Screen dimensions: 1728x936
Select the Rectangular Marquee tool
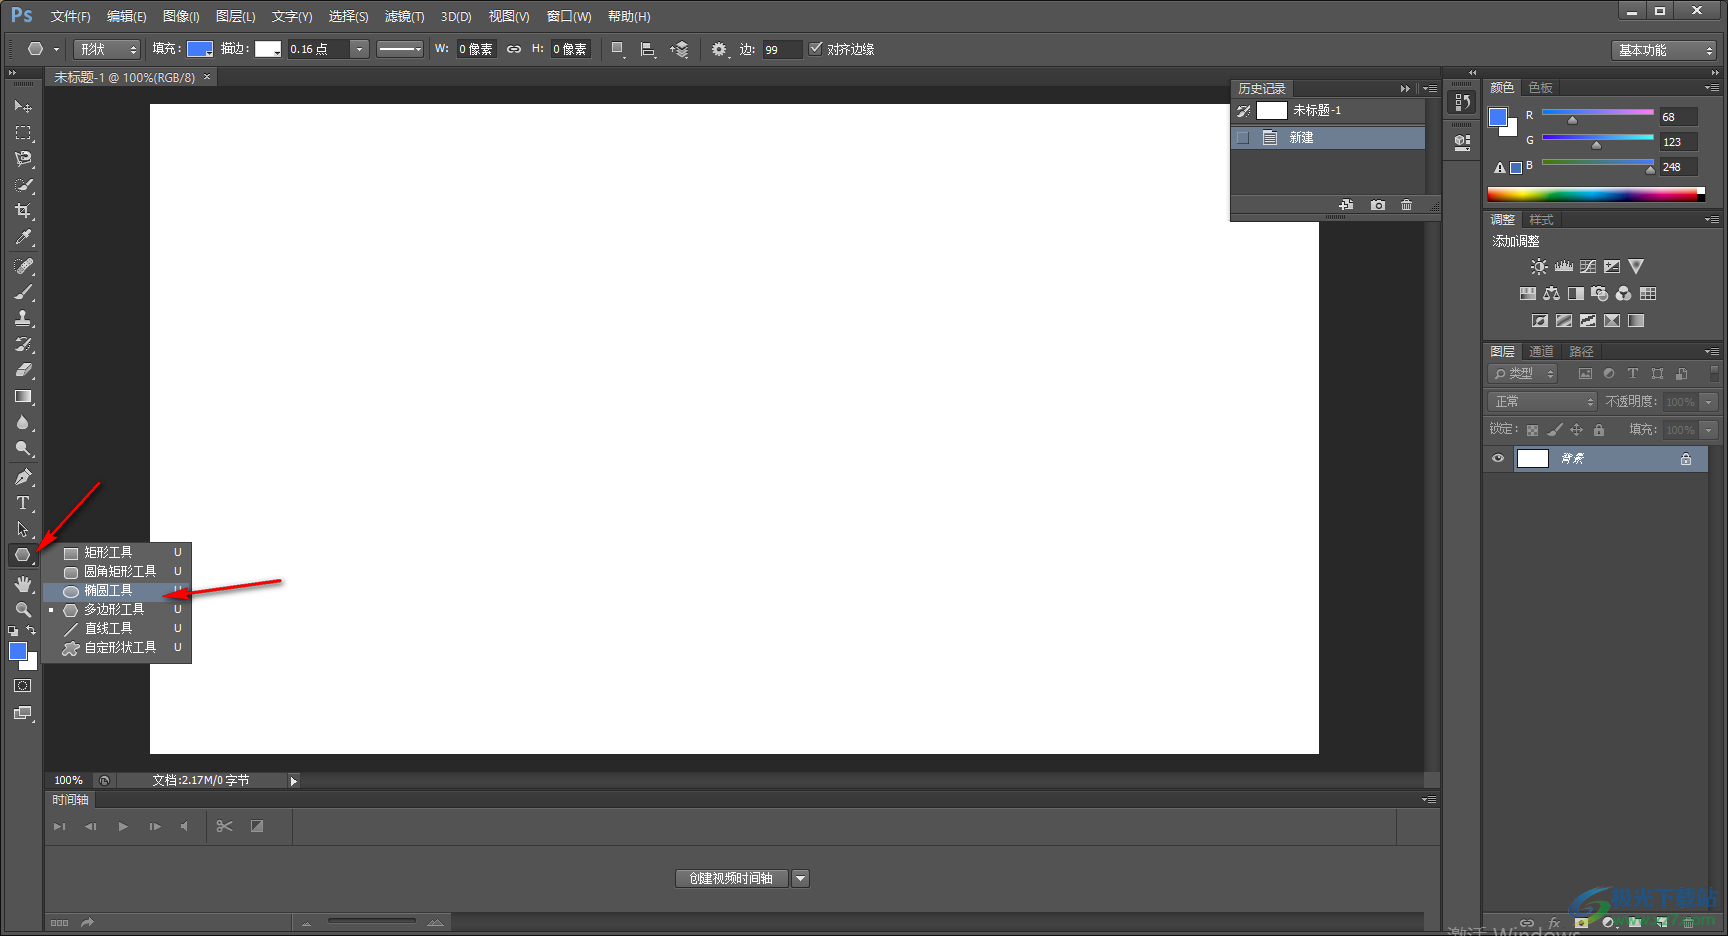point(22,133)
